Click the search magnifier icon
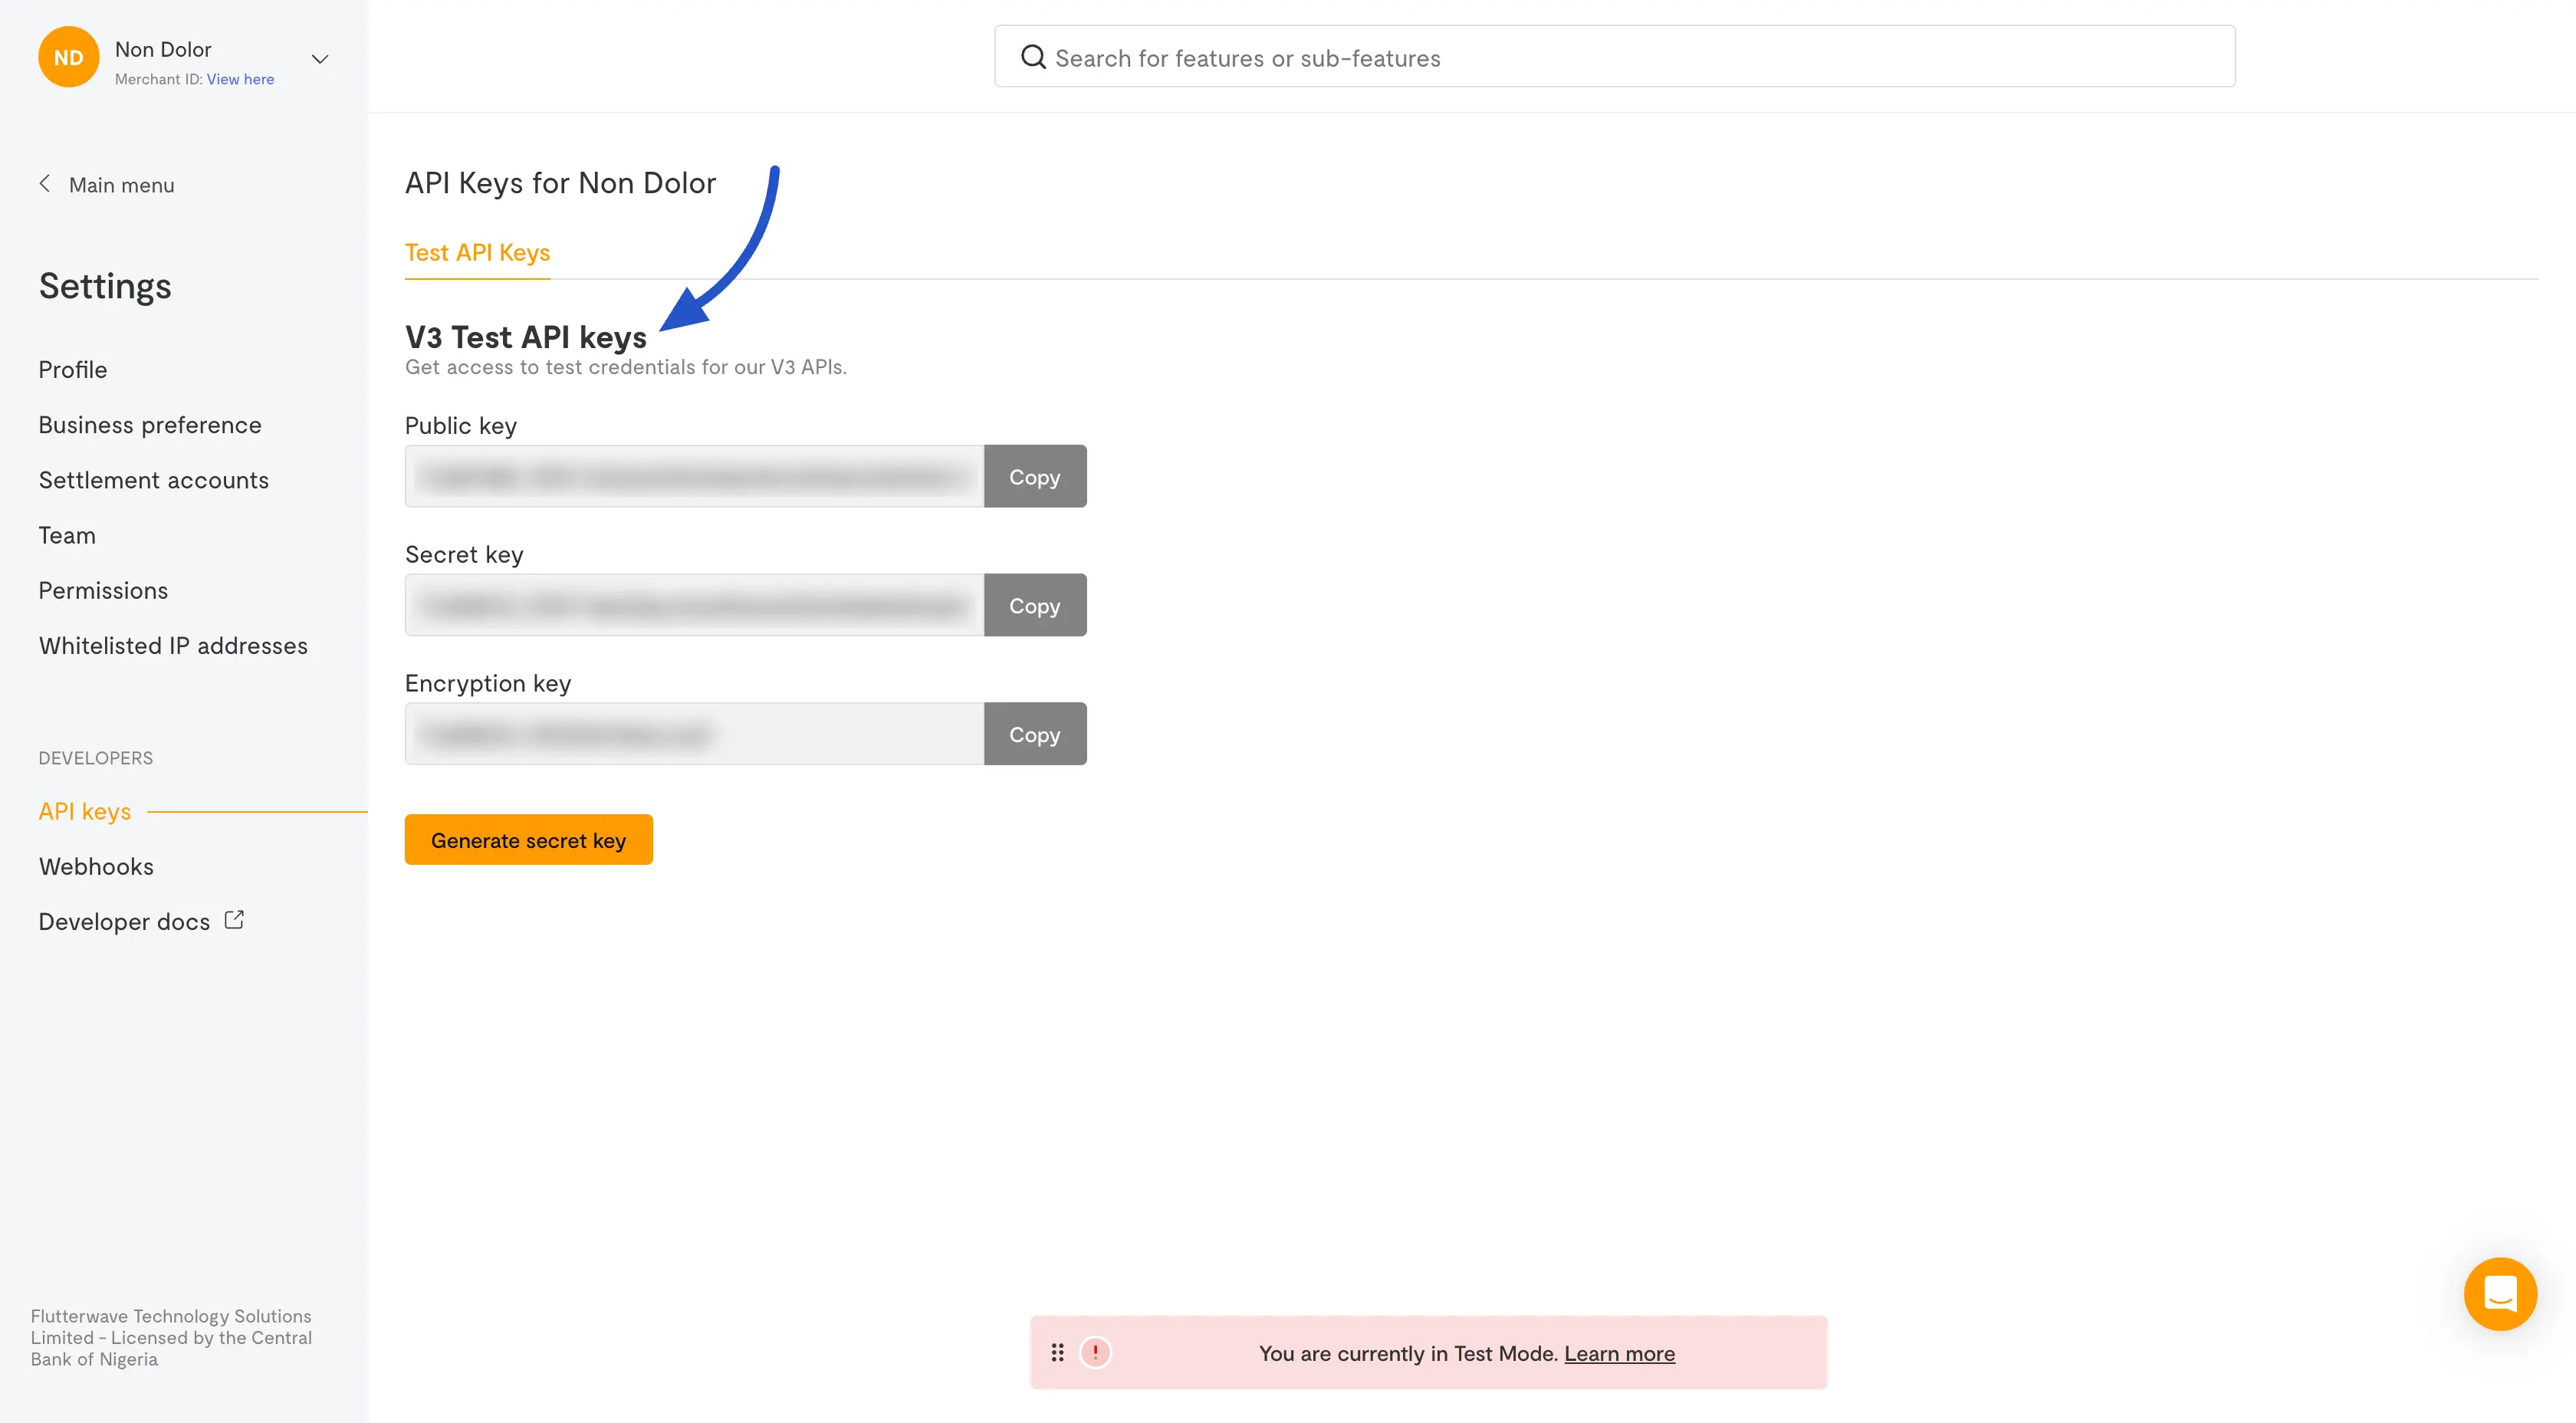This screenshot has height=1423, width=2576. 1032,57
